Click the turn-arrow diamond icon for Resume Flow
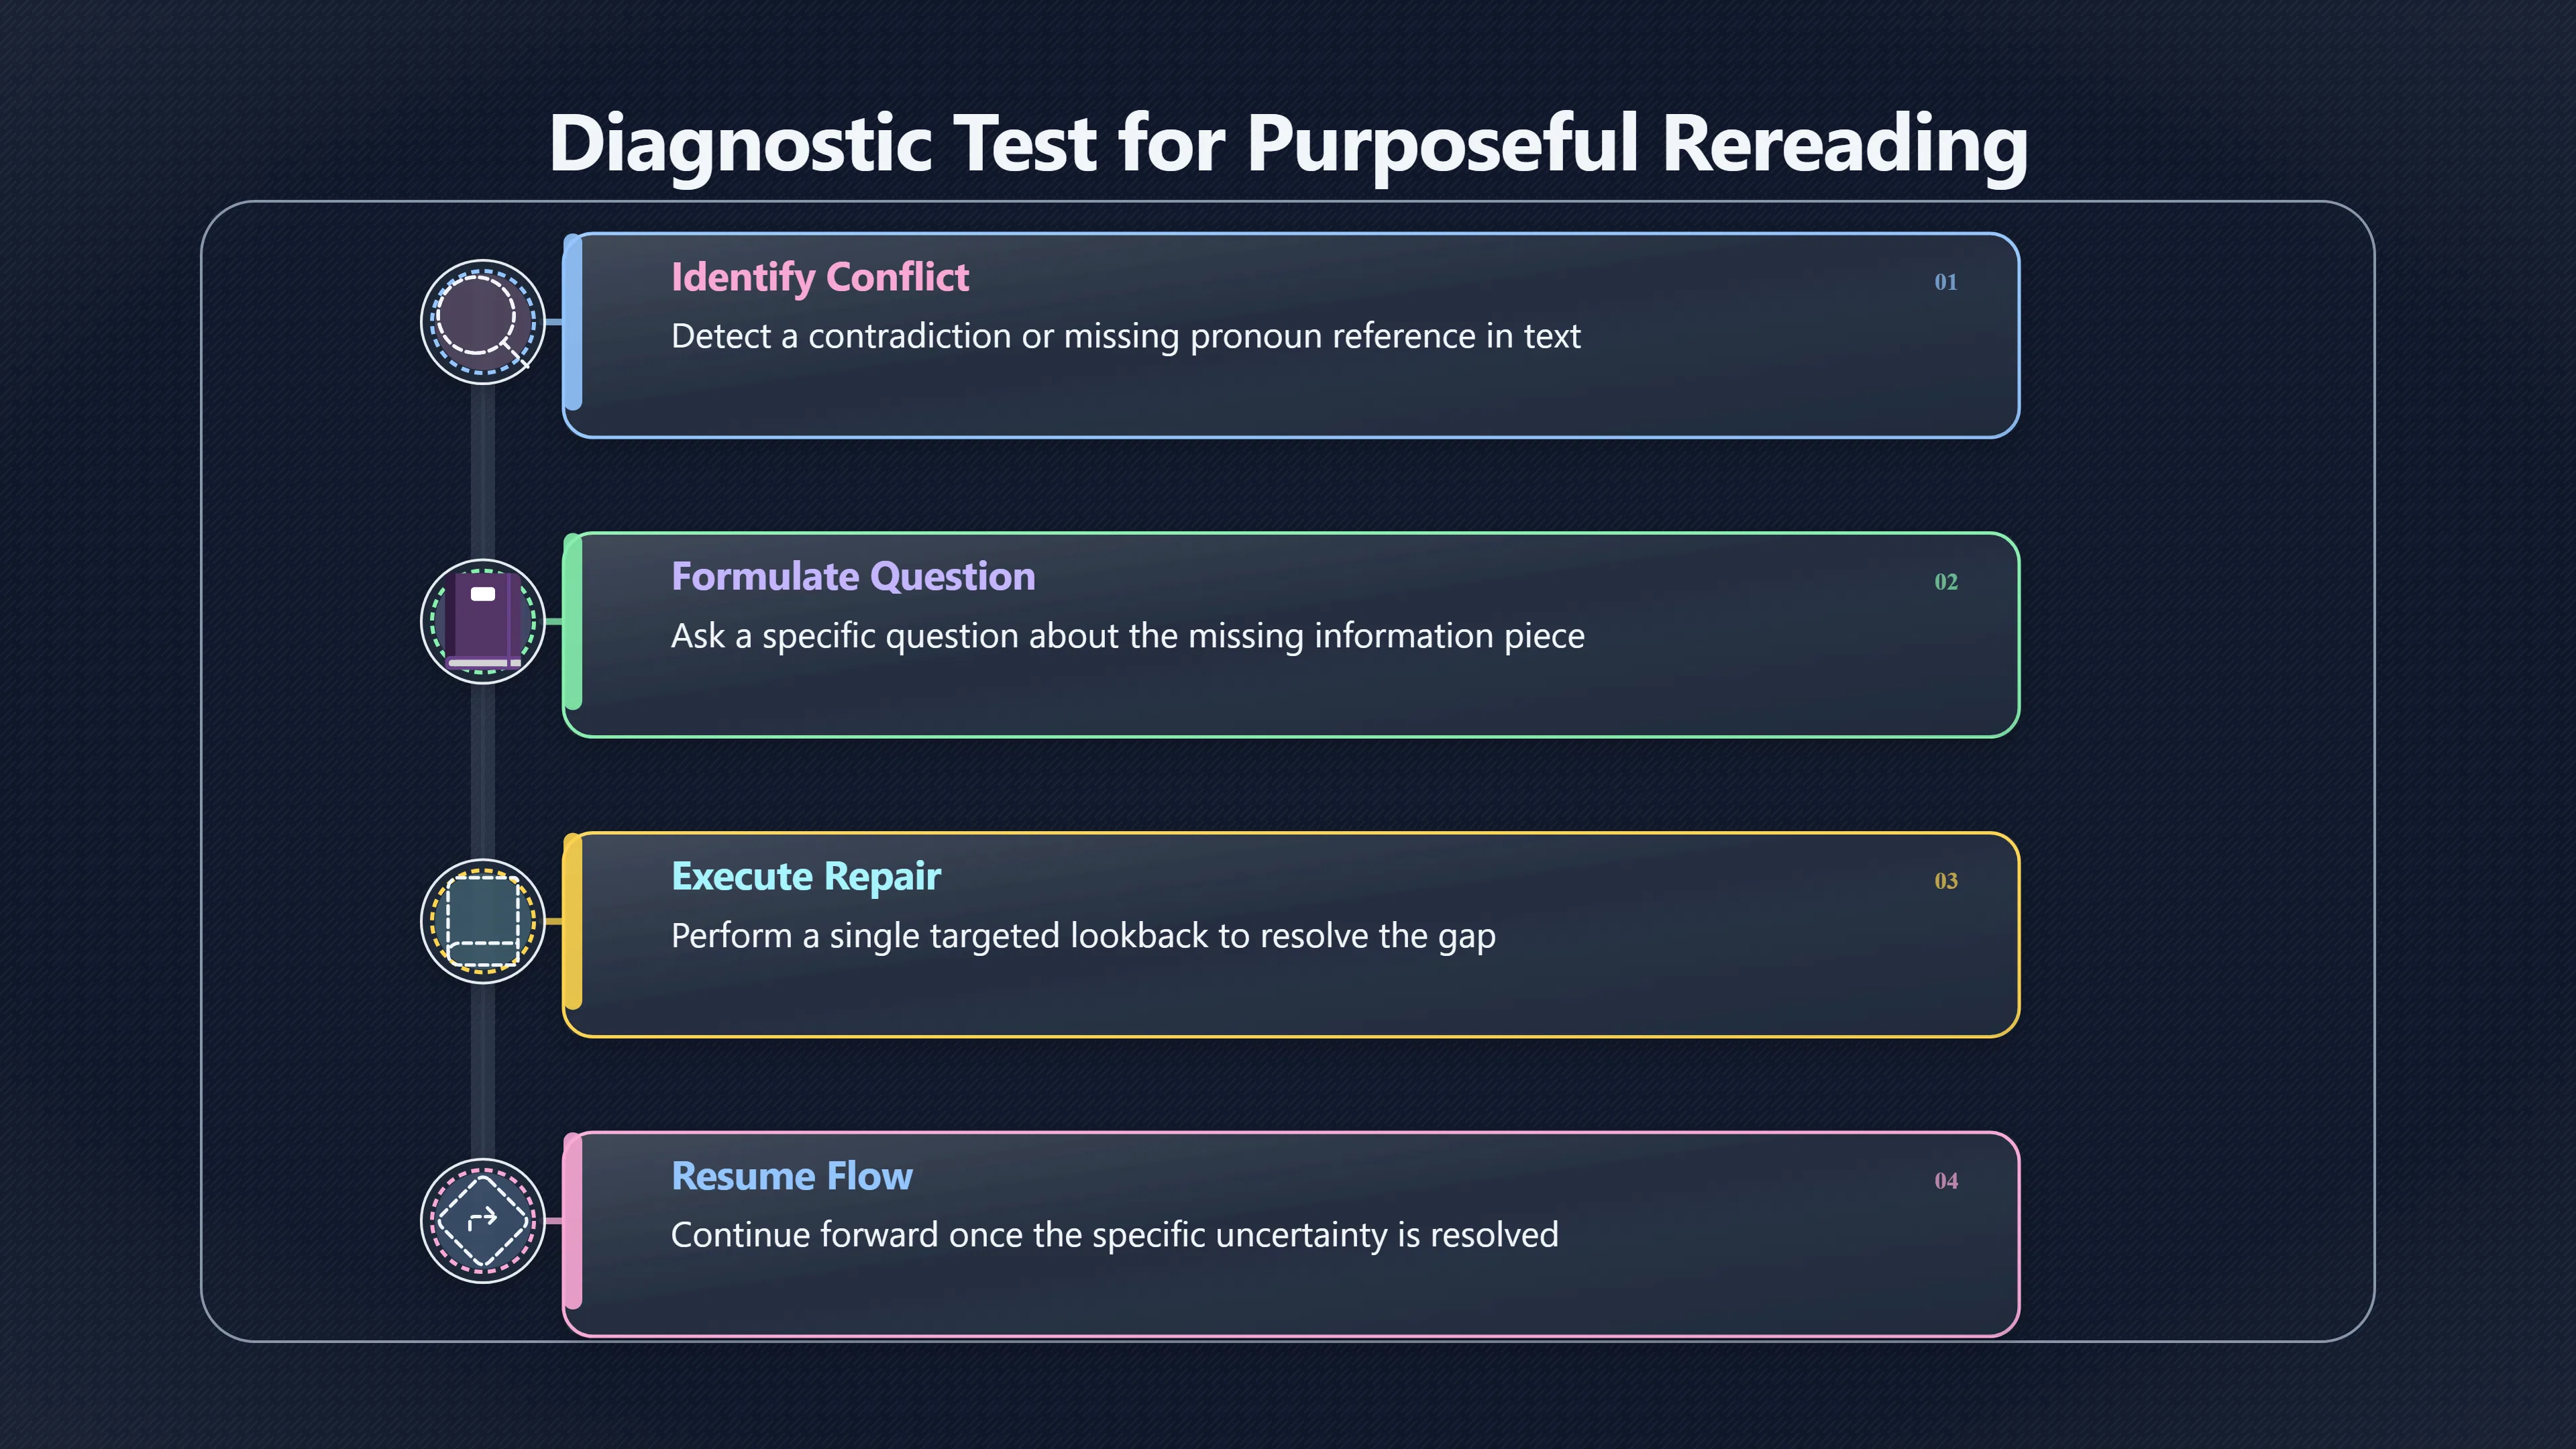This screenshot has height=1449, width=2576. point(483,1220)
